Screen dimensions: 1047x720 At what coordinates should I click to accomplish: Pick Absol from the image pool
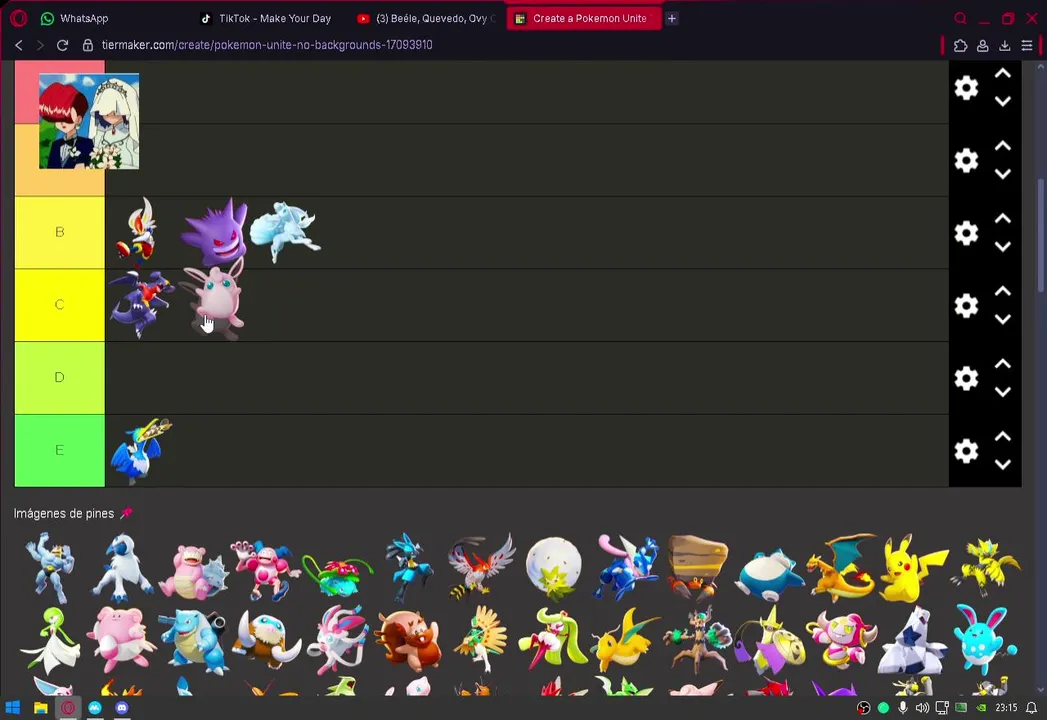point(122,568)
